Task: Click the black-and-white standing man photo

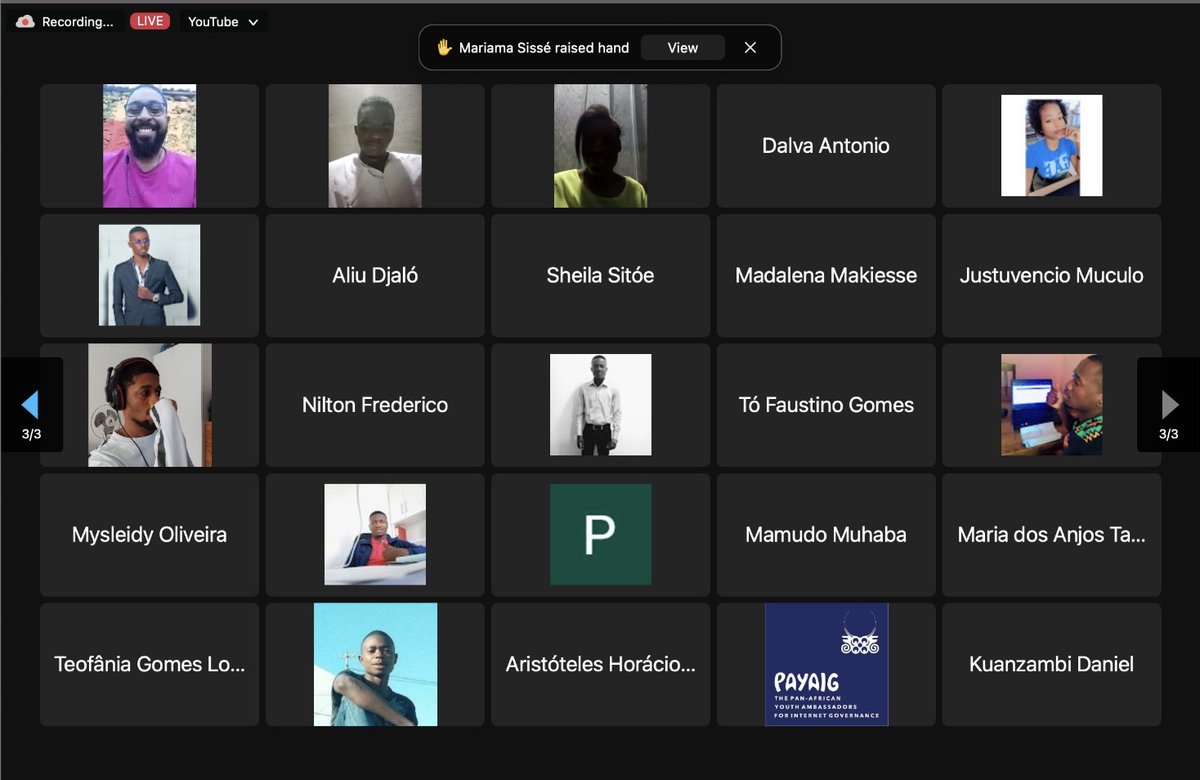Action: [x=600, y=405]
